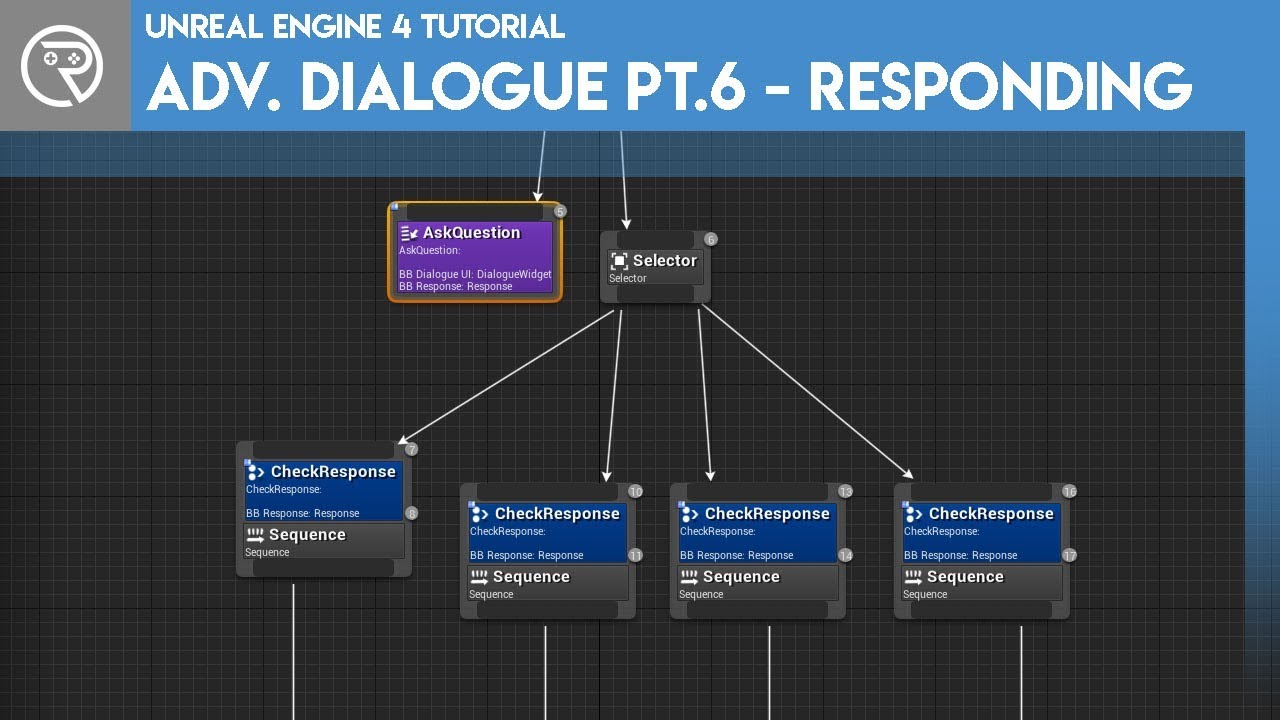This screenshot has width=1280, height=720.
Task: Select the CheckResponse title numbered 17
Action: click(x=991, y=514)
